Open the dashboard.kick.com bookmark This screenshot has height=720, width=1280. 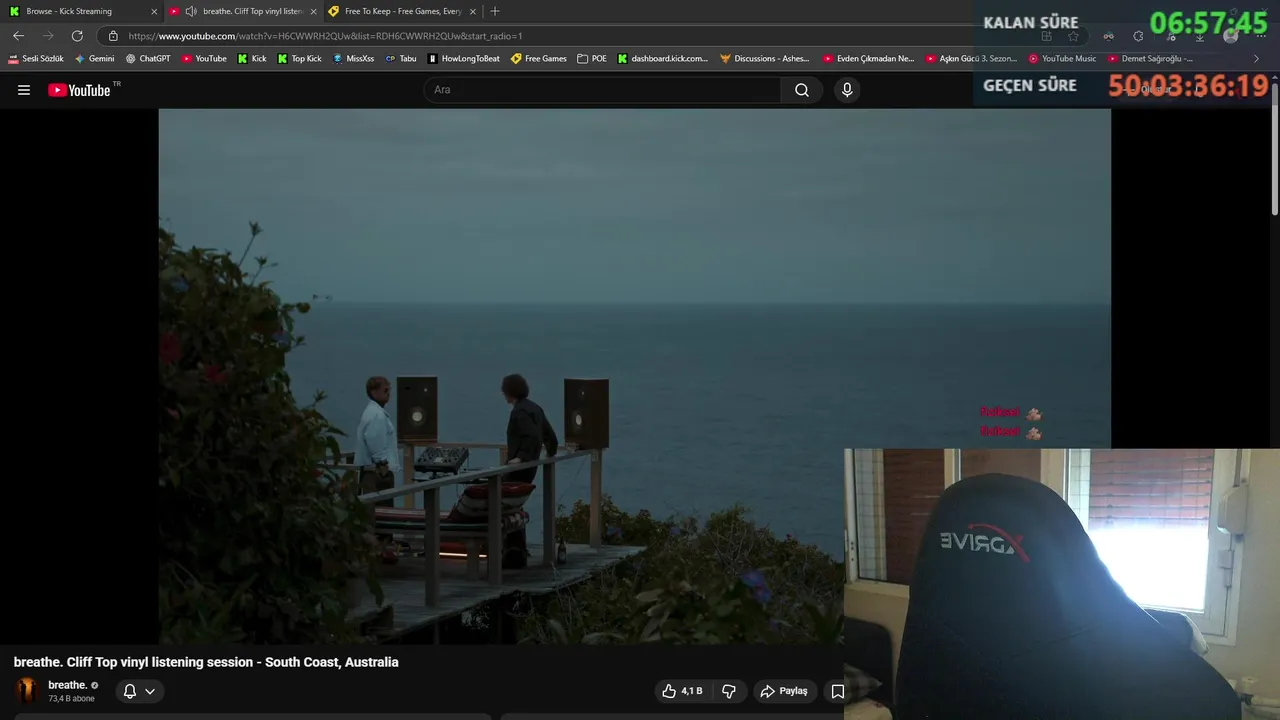(x=663, y=59)
